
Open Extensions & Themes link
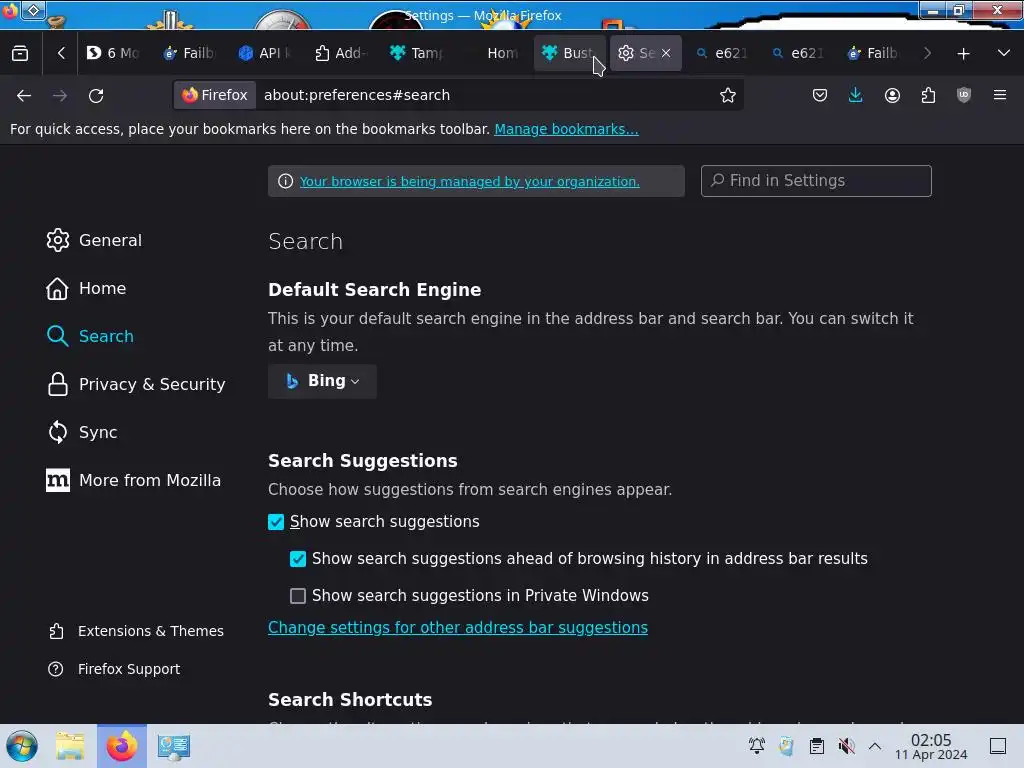pyautogui.click(x=136, y=631)
